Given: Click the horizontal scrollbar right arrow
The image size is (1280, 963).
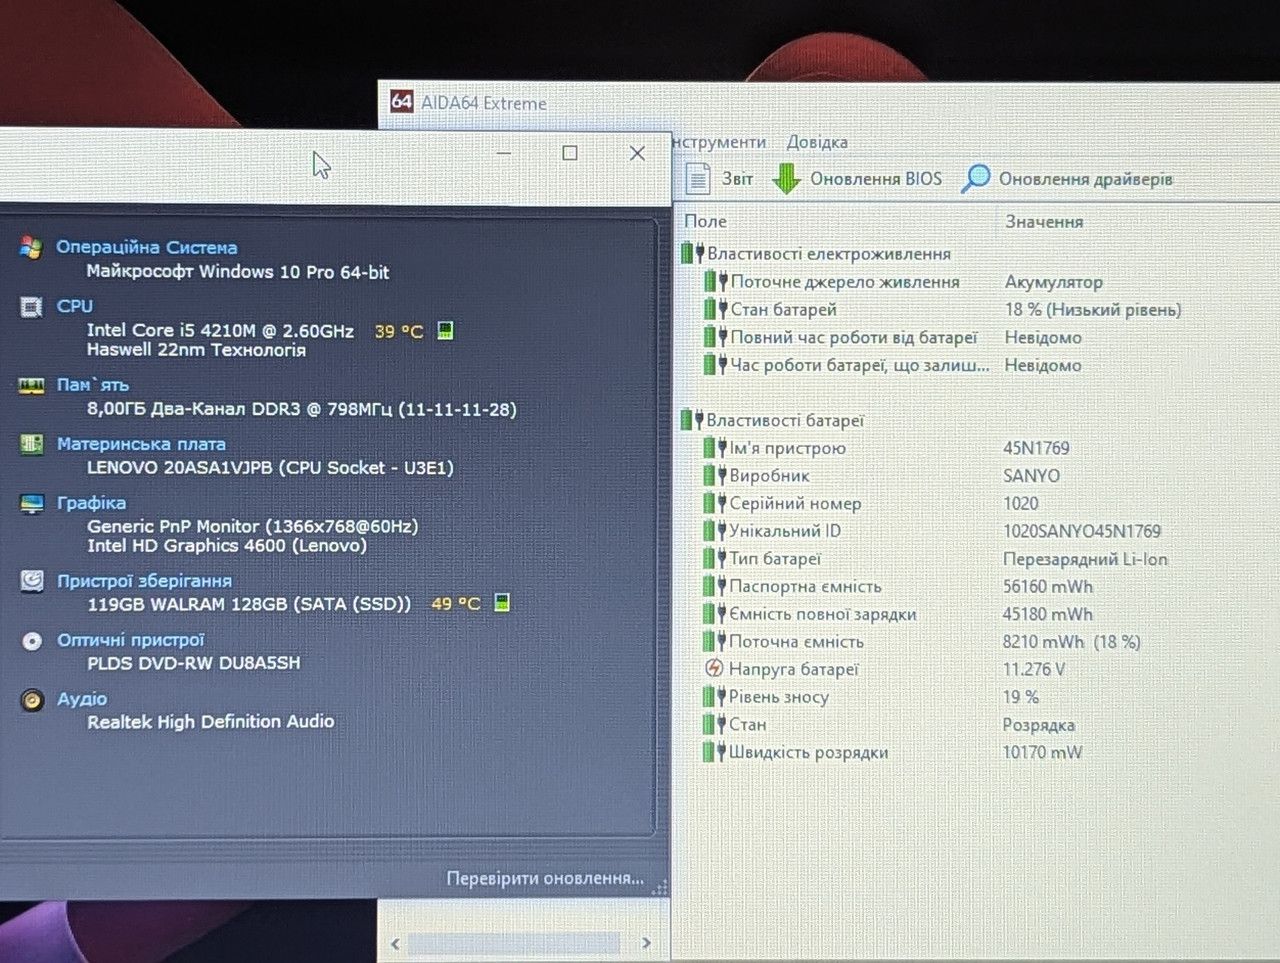Looking at the screenshot, I should 646,943.
